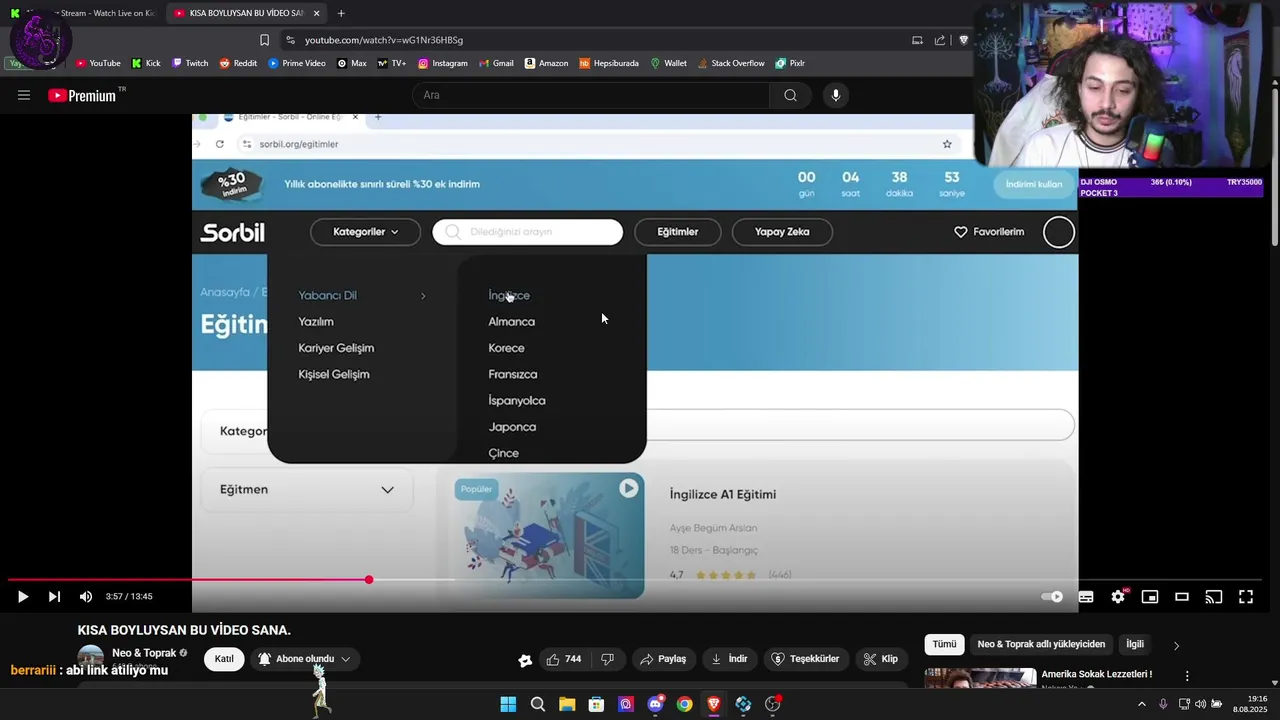
Task: Send thanks via Teşekkürler button
Action: click(x=805, y=659)
